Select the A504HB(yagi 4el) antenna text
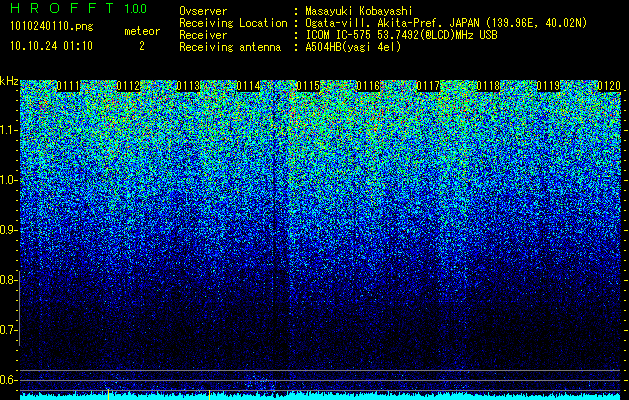The height and width of the screenshot is (400, 629). click(353, 47)
